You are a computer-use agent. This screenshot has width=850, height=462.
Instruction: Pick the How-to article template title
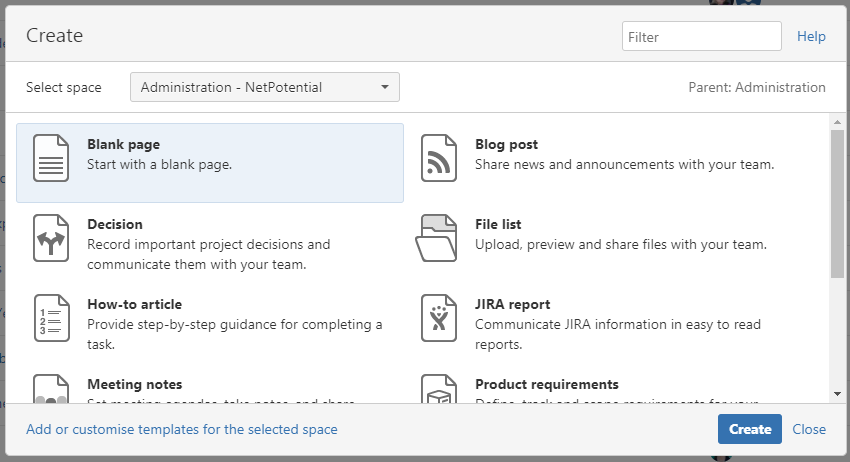click(x=134, y=305)
